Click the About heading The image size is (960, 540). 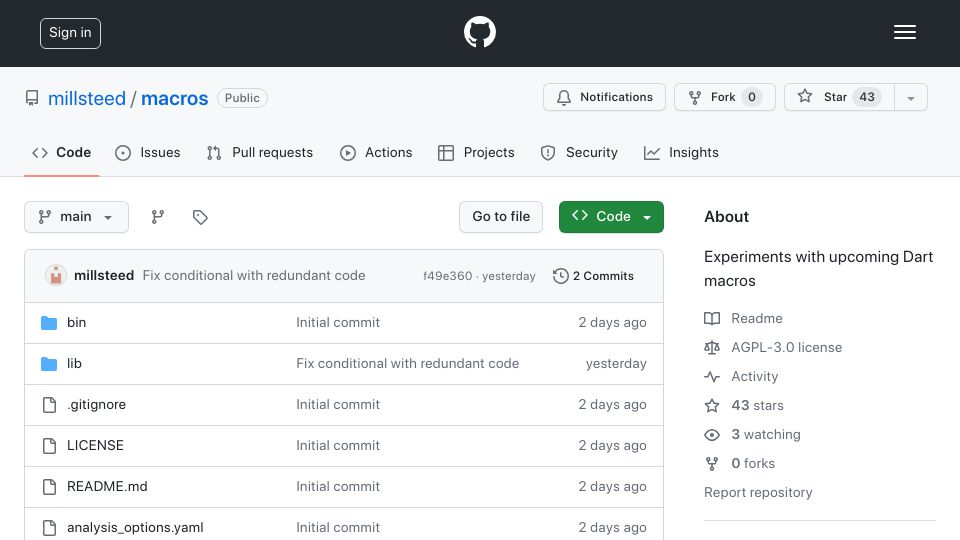click(x=727, y=217)
